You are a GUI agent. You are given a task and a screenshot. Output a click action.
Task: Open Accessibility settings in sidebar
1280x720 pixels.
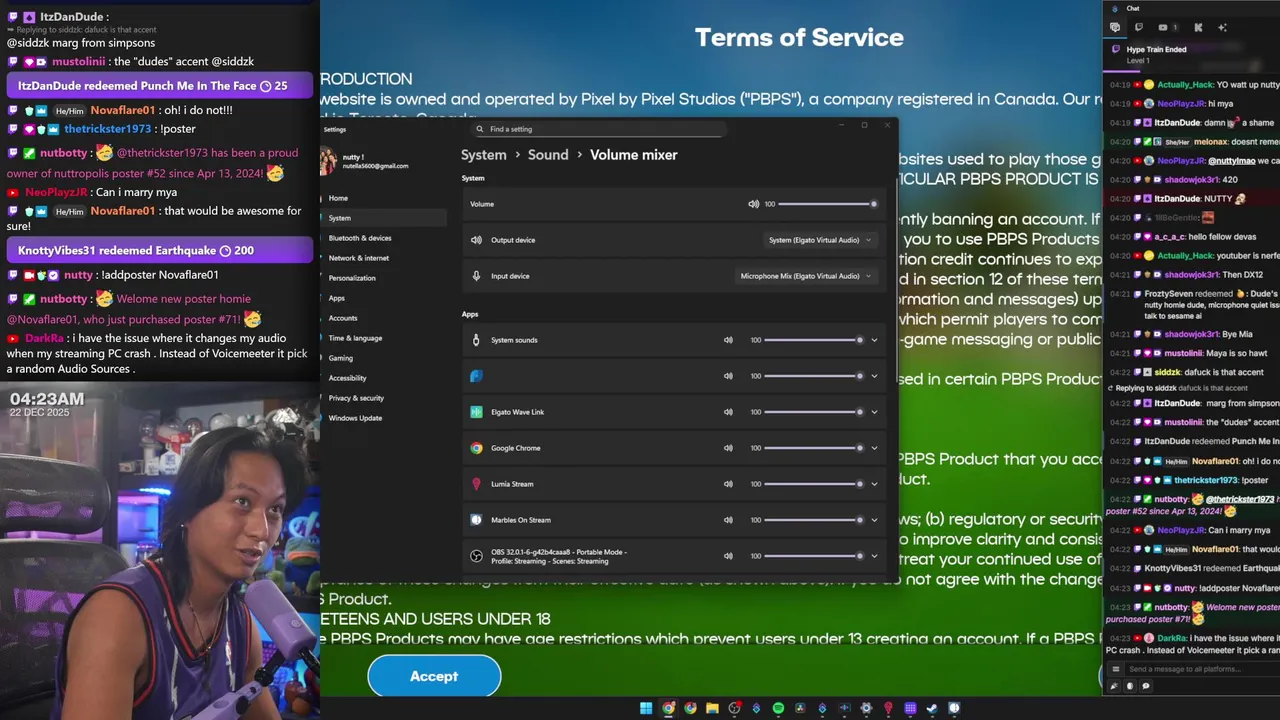[x=383, y=378]
